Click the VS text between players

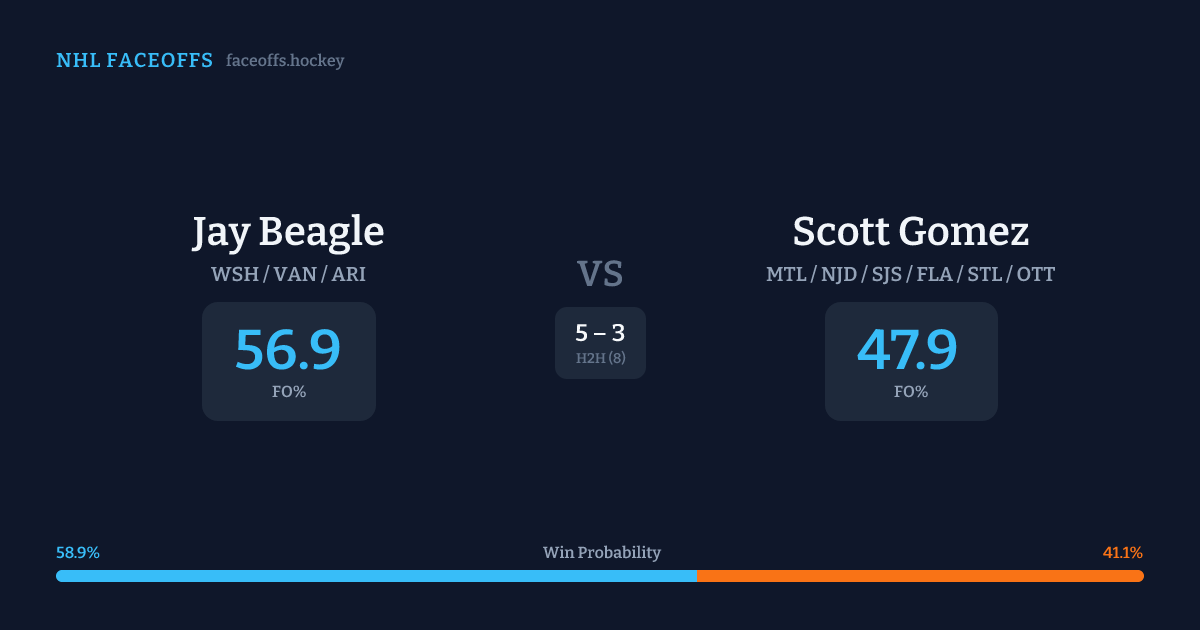coord(600,274)
